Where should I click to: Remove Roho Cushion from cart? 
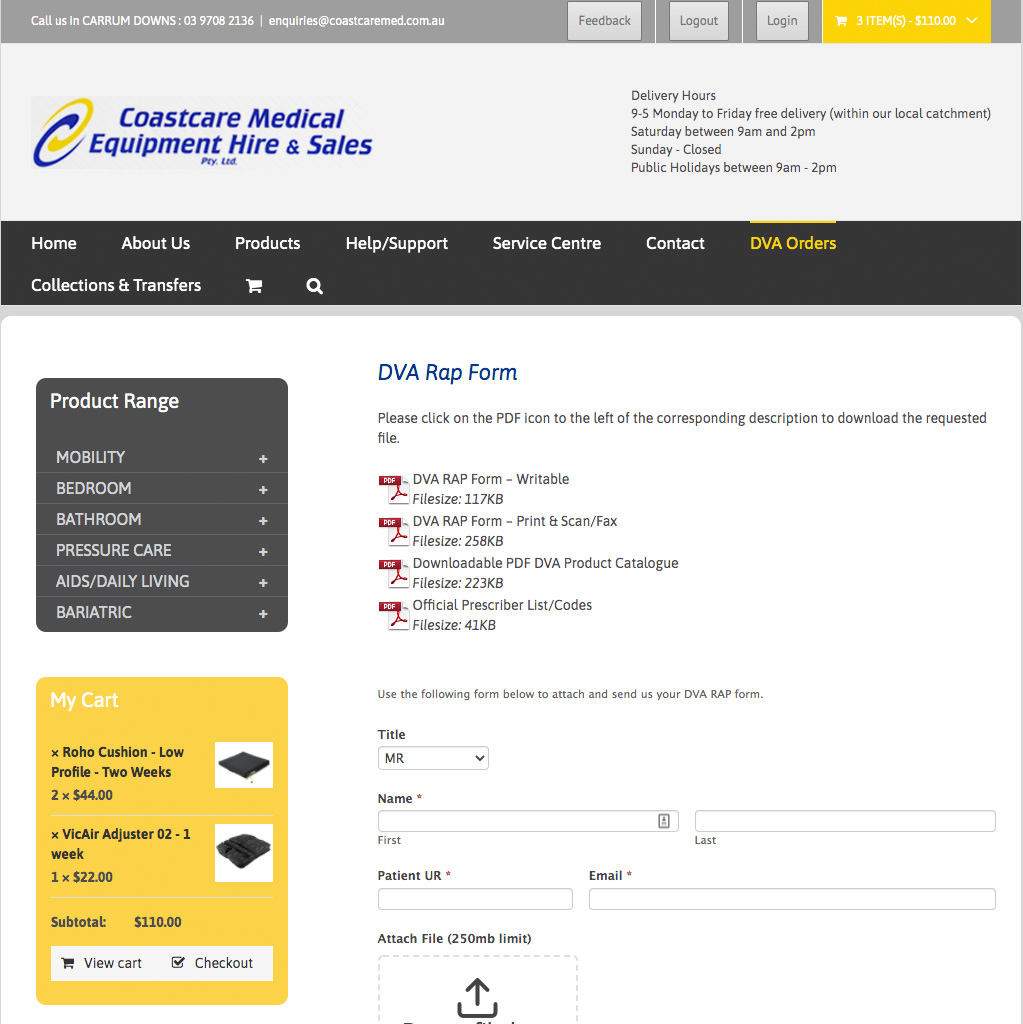(x=55, y=753)
